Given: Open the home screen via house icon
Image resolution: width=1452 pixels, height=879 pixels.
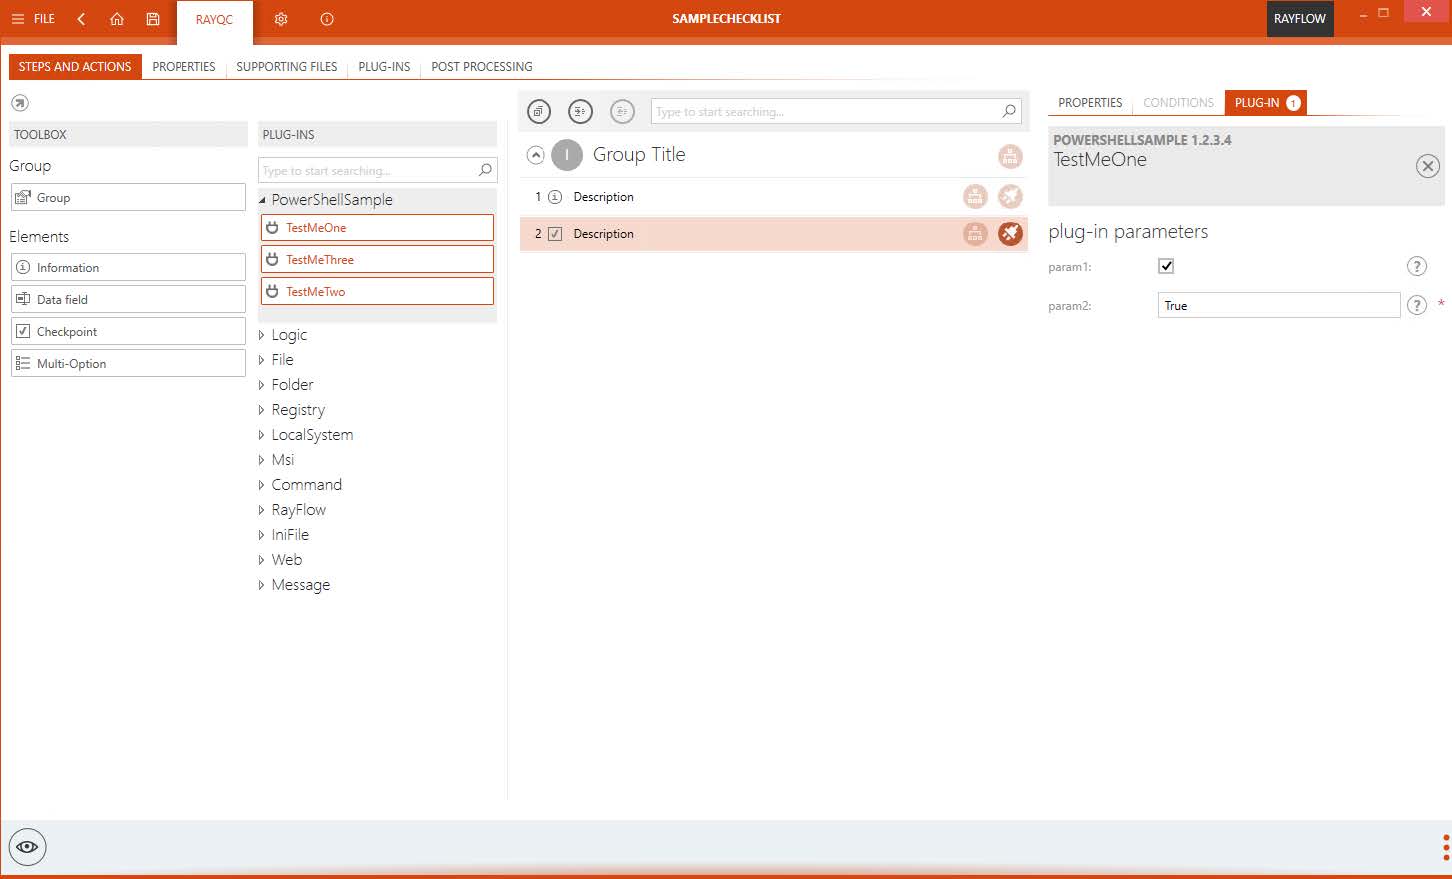Looking at the screenshot, I should click(117, 19).
